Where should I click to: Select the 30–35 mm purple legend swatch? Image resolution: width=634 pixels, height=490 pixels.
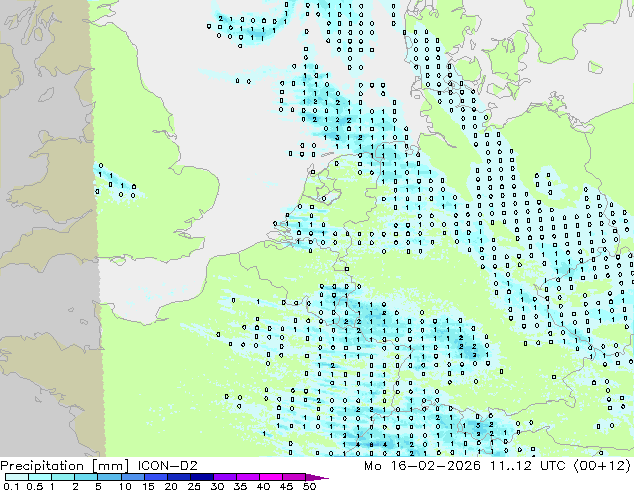pos(224,477)
